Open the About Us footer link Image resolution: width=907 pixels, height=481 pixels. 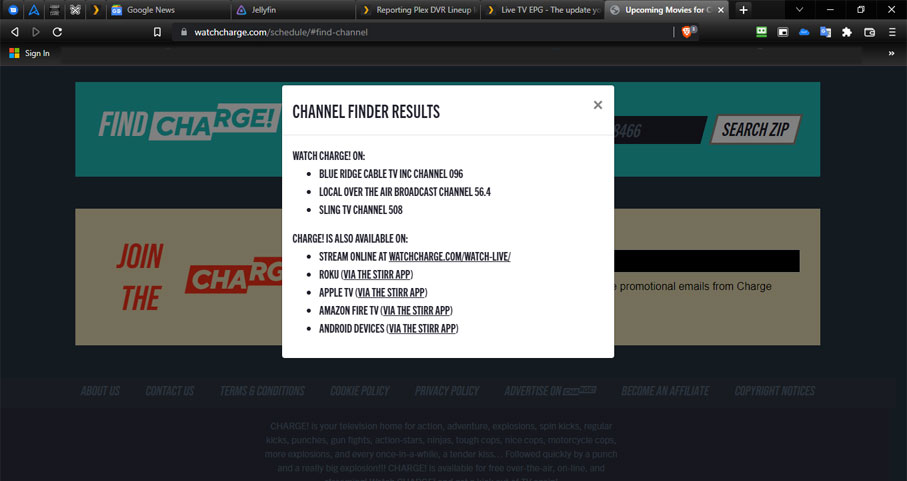(x=100, y=391)
